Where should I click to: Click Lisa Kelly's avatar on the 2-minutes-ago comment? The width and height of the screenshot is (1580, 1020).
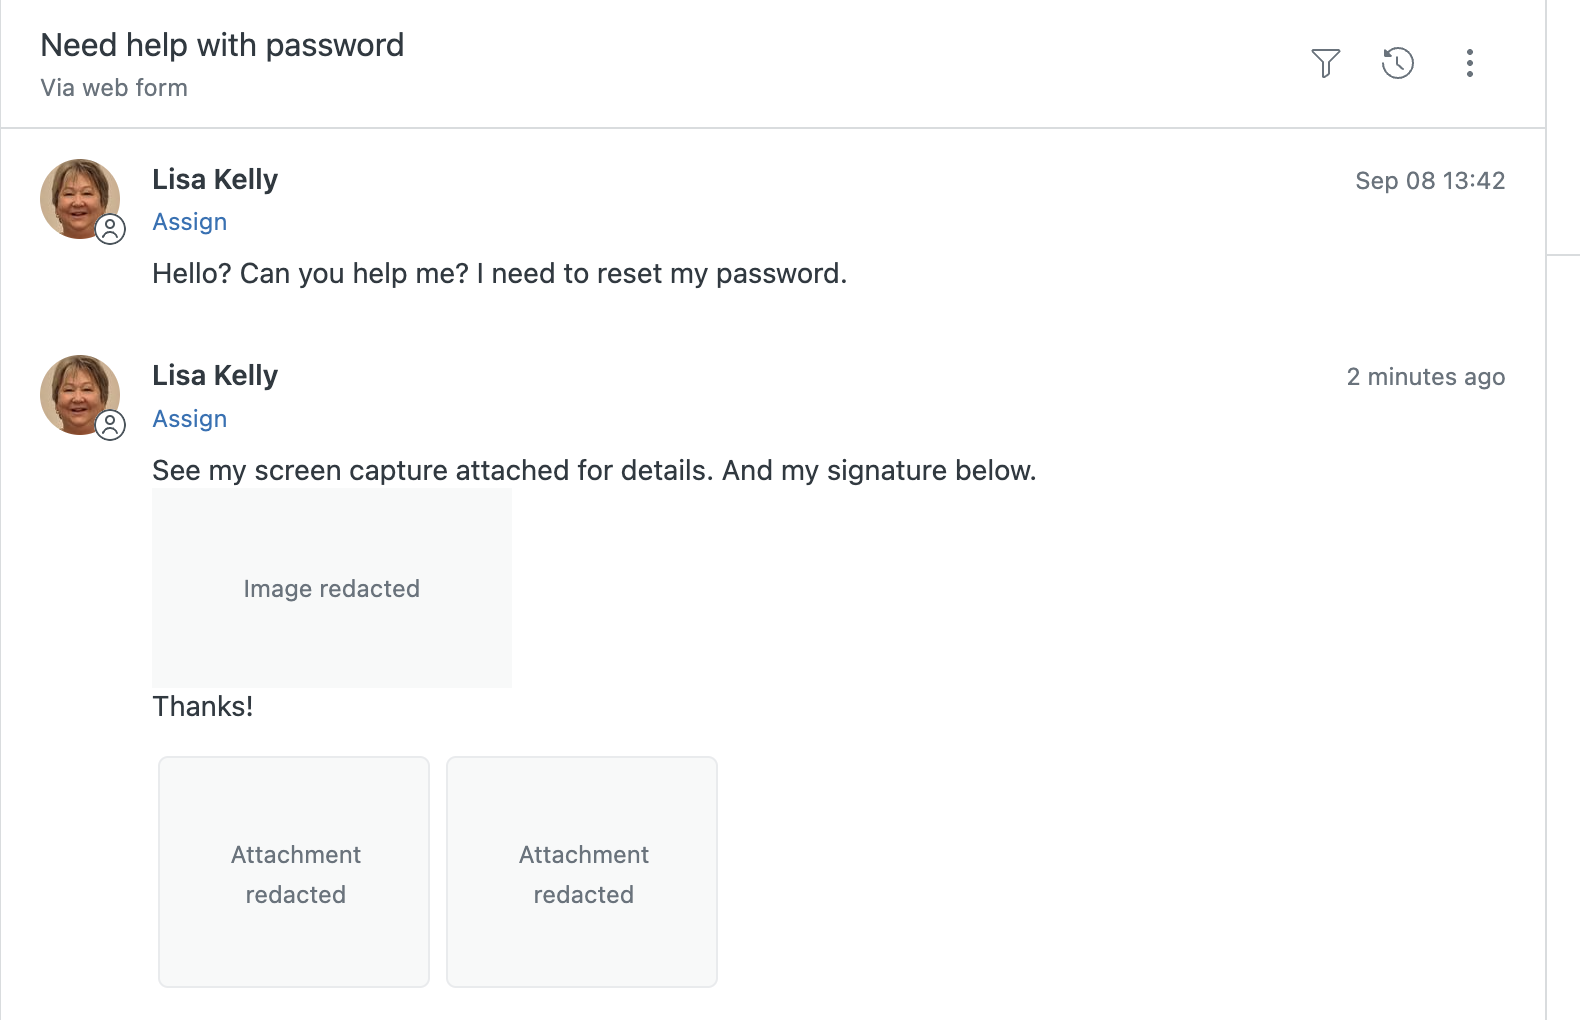pos(78,393)
